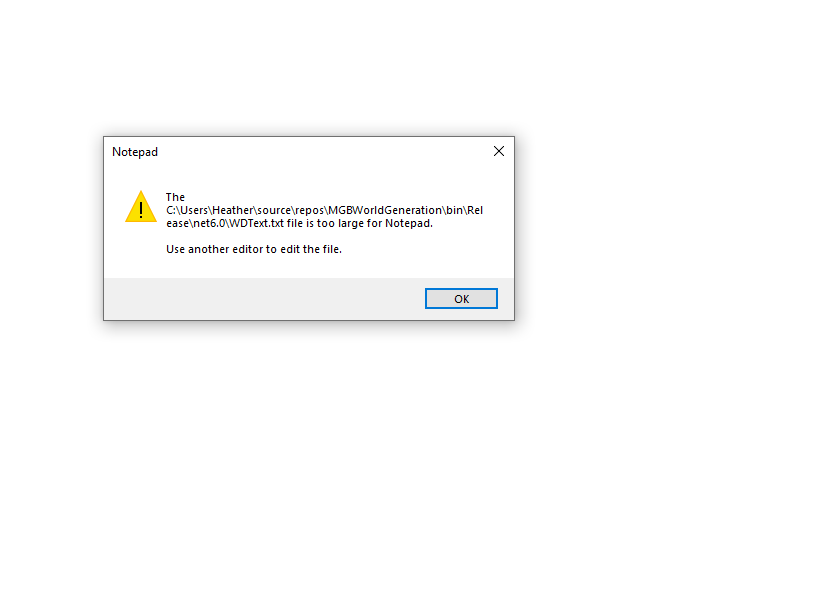
Task: Click the "source" segment of the path
Action: point(274,210)
